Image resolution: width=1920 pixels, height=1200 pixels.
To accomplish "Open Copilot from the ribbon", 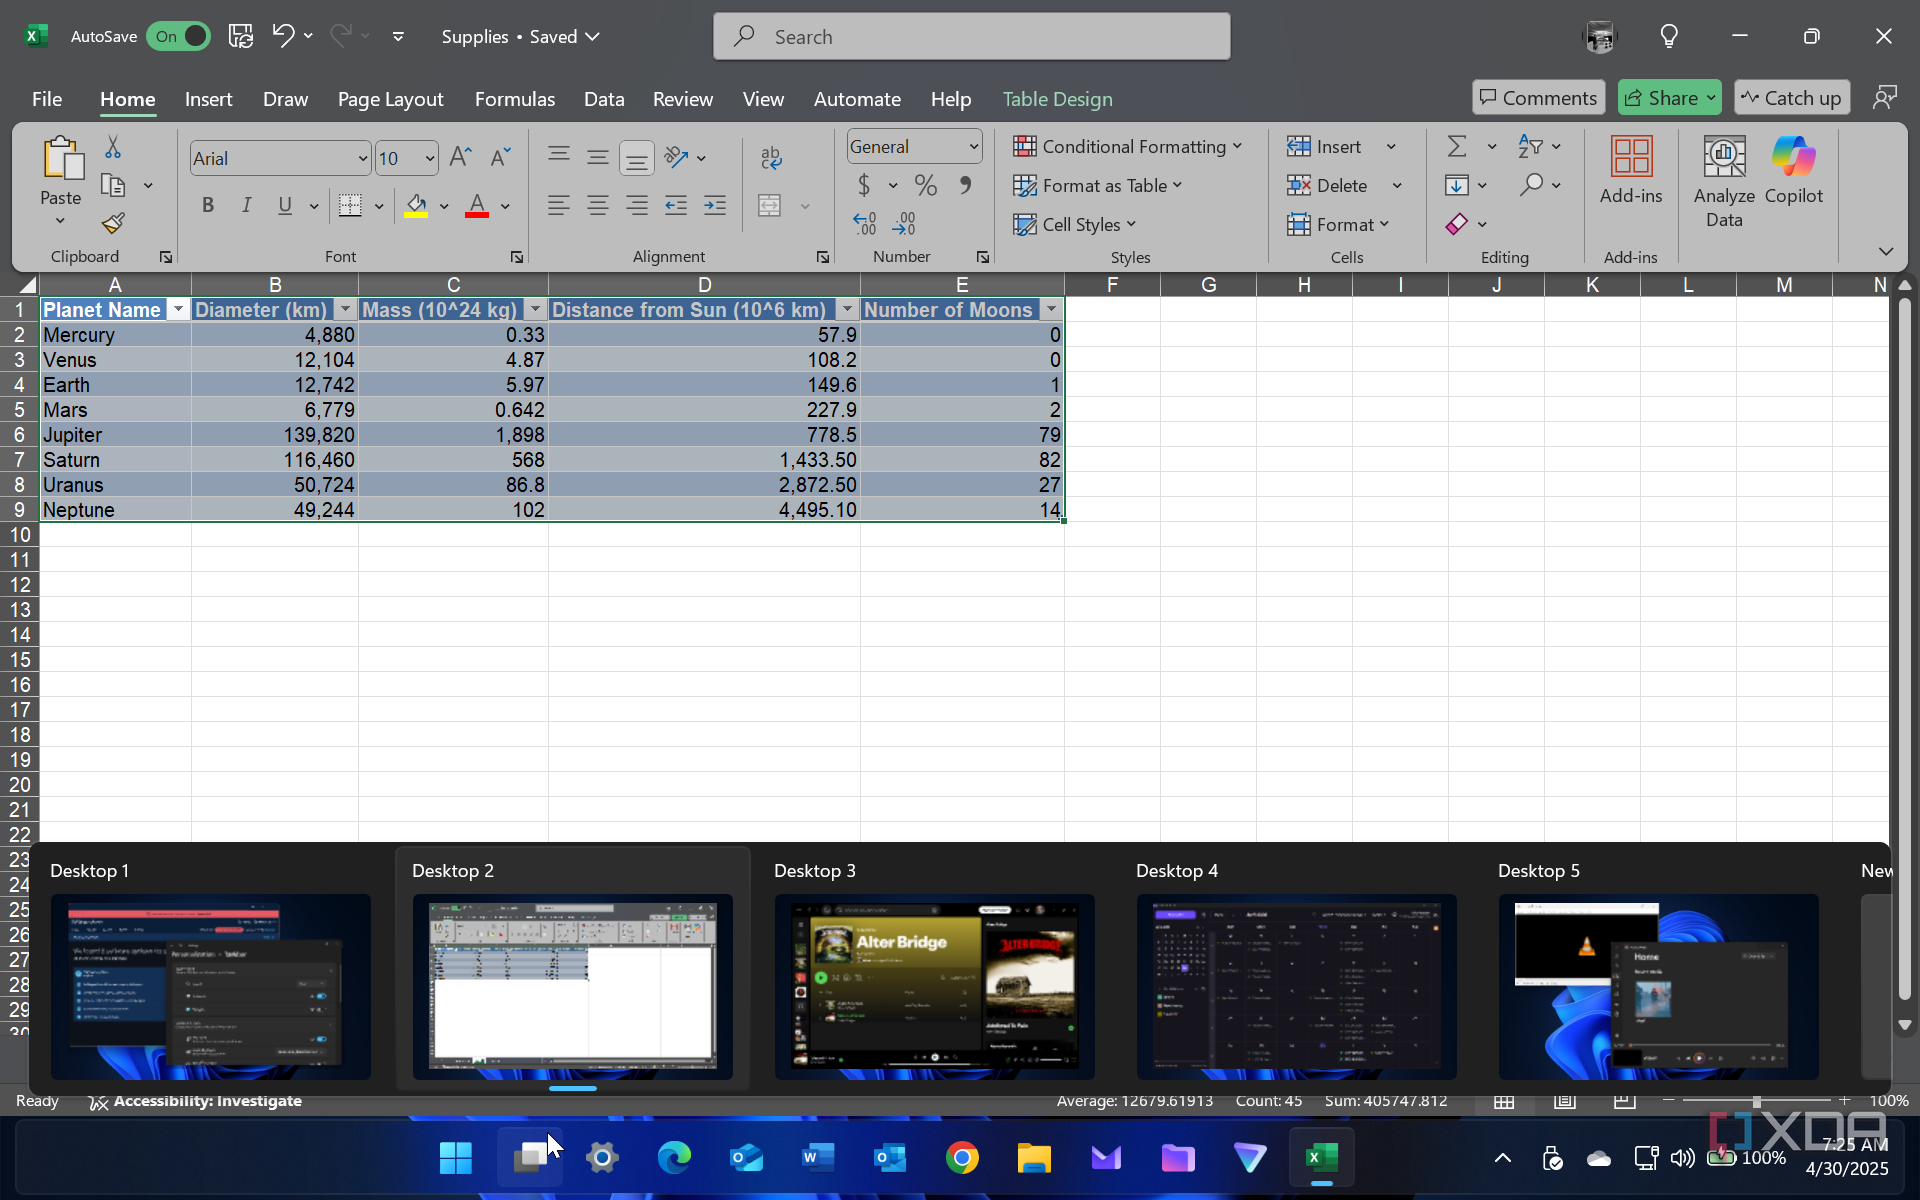I will tap(1794, 171).
